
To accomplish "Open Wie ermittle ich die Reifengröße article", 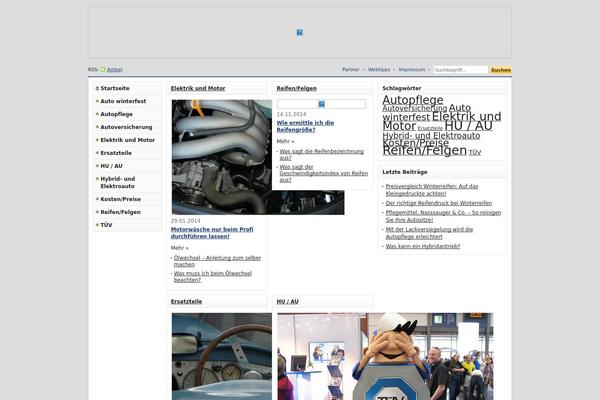I will click(x=305, y=126).
